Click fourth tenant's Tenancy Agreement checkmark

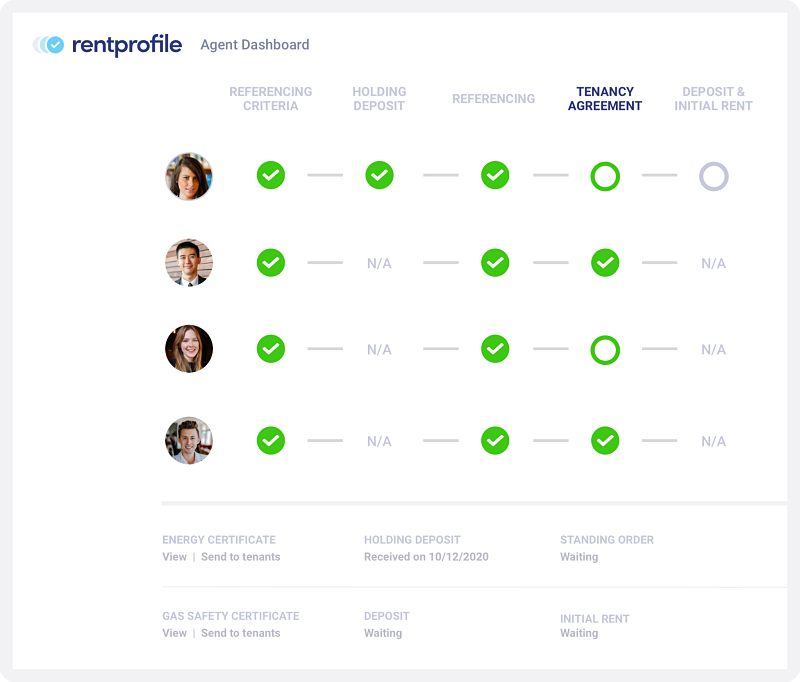click(605, 440)
